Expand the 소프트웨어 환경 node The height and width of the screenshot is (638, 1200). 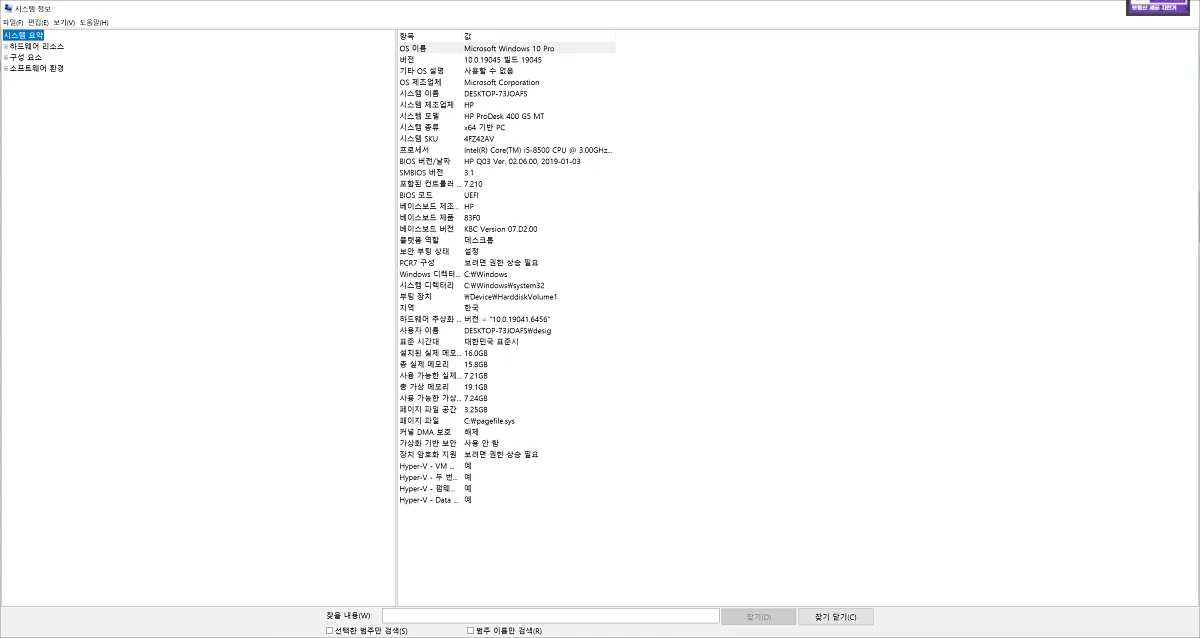pyautogui.click(x=5, y=68)
